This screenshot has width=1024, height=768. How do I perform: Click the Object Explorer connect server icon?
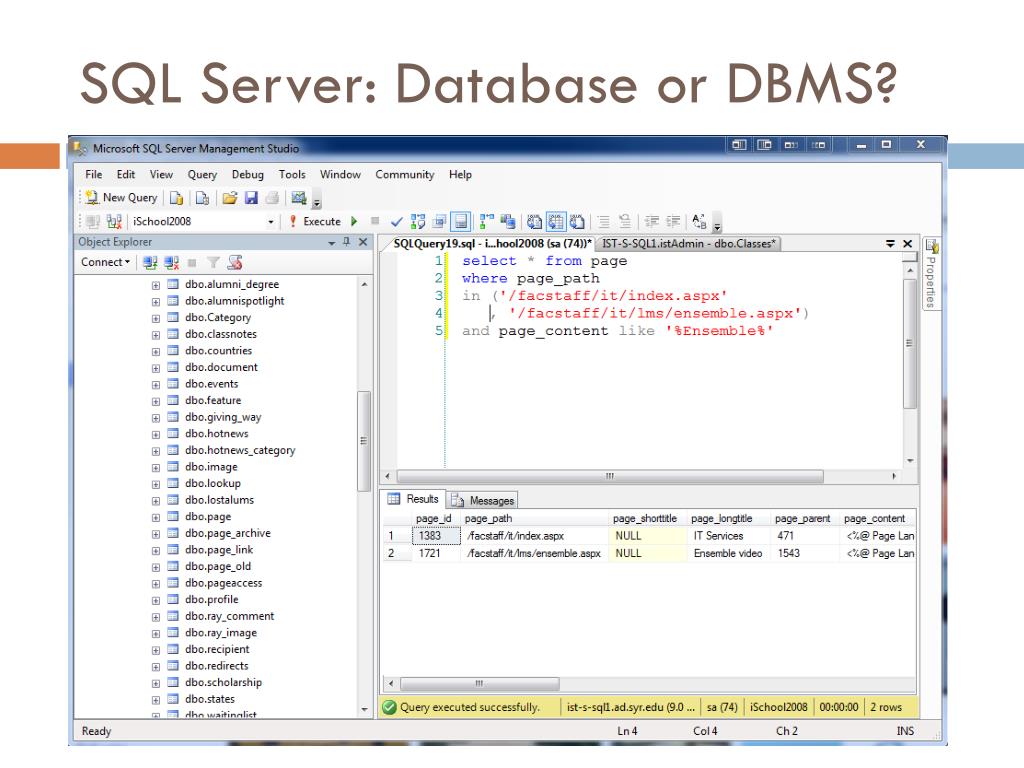pos(150,263)
